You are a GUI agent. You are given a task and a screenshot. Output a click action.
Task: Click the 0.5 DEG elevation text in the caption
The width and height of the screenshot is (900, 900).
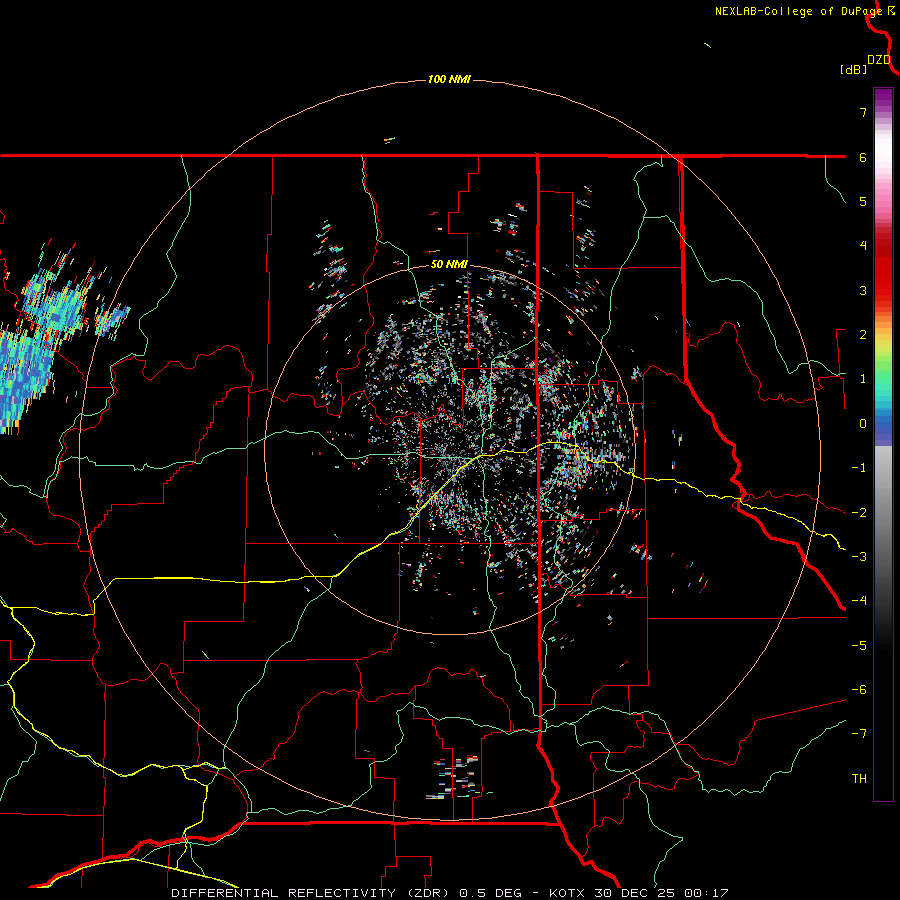[x=491, y=893]
